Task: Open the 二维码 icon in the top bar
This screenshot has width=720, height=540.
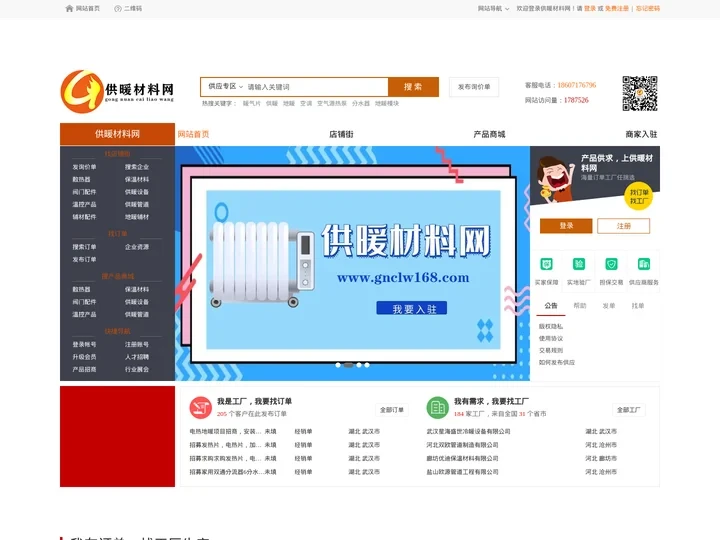Action: (118, 8)
